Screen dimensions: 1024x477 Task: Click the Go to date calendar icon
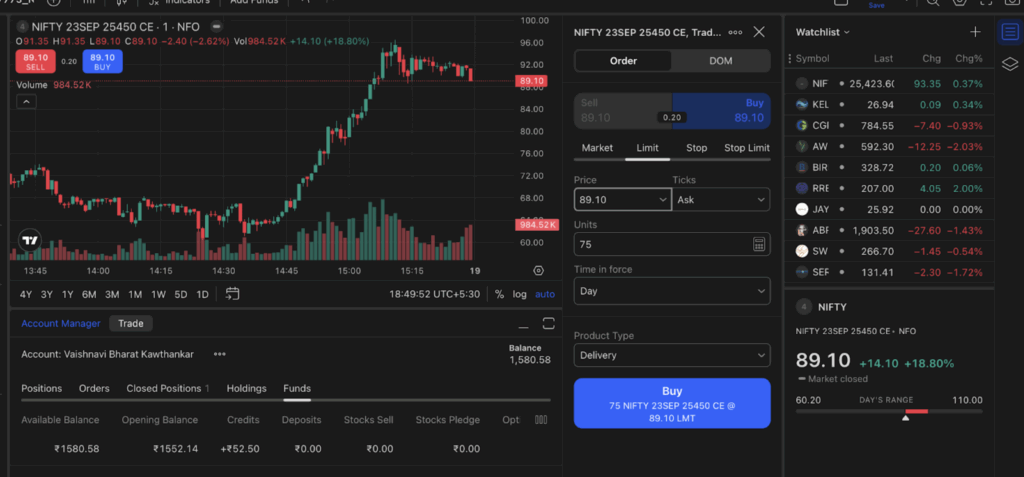click(232, 294)
